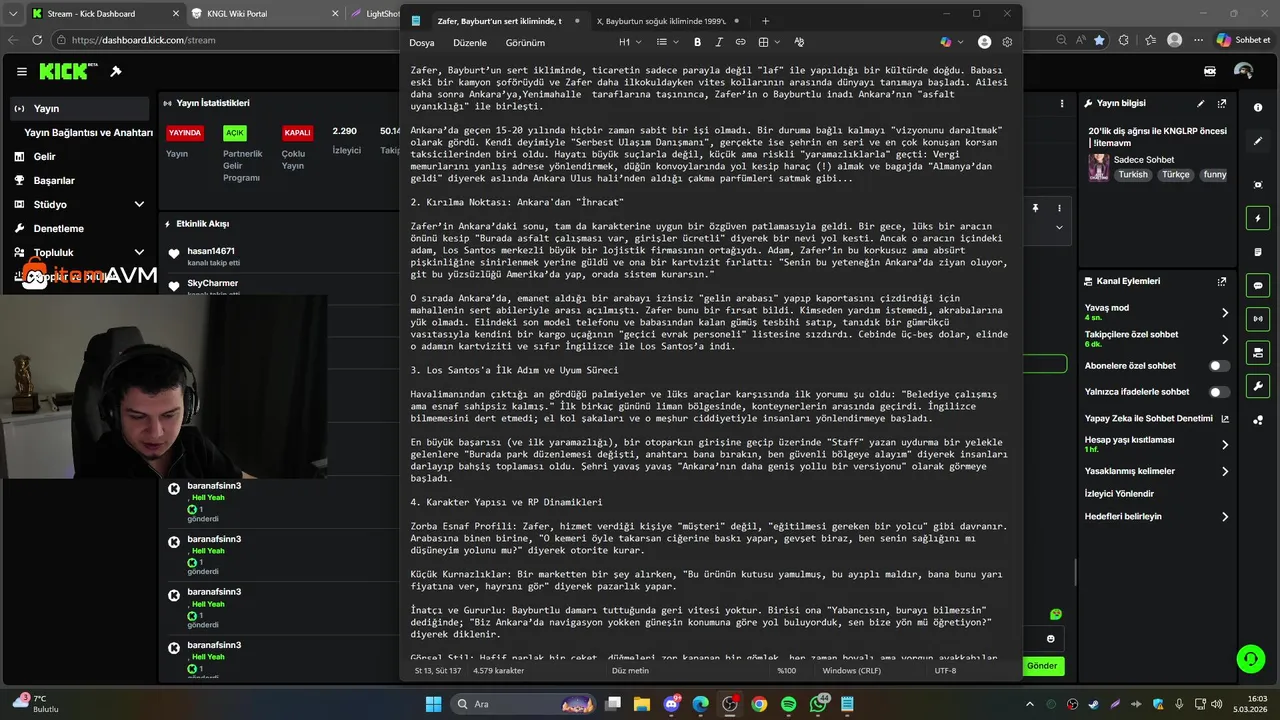Click the Windows Start button
Viewport: 1280px width, 720px height.
coord(433,704)
